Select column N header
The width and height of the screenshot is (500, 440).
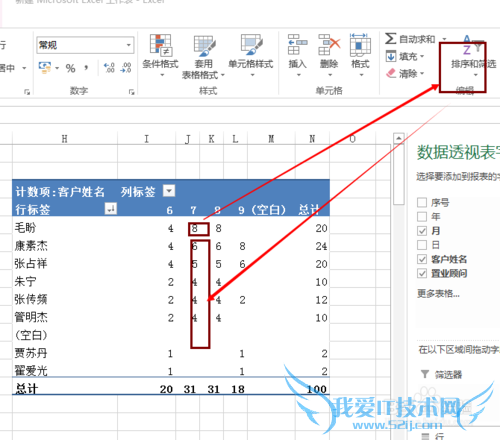click(312, 139)
